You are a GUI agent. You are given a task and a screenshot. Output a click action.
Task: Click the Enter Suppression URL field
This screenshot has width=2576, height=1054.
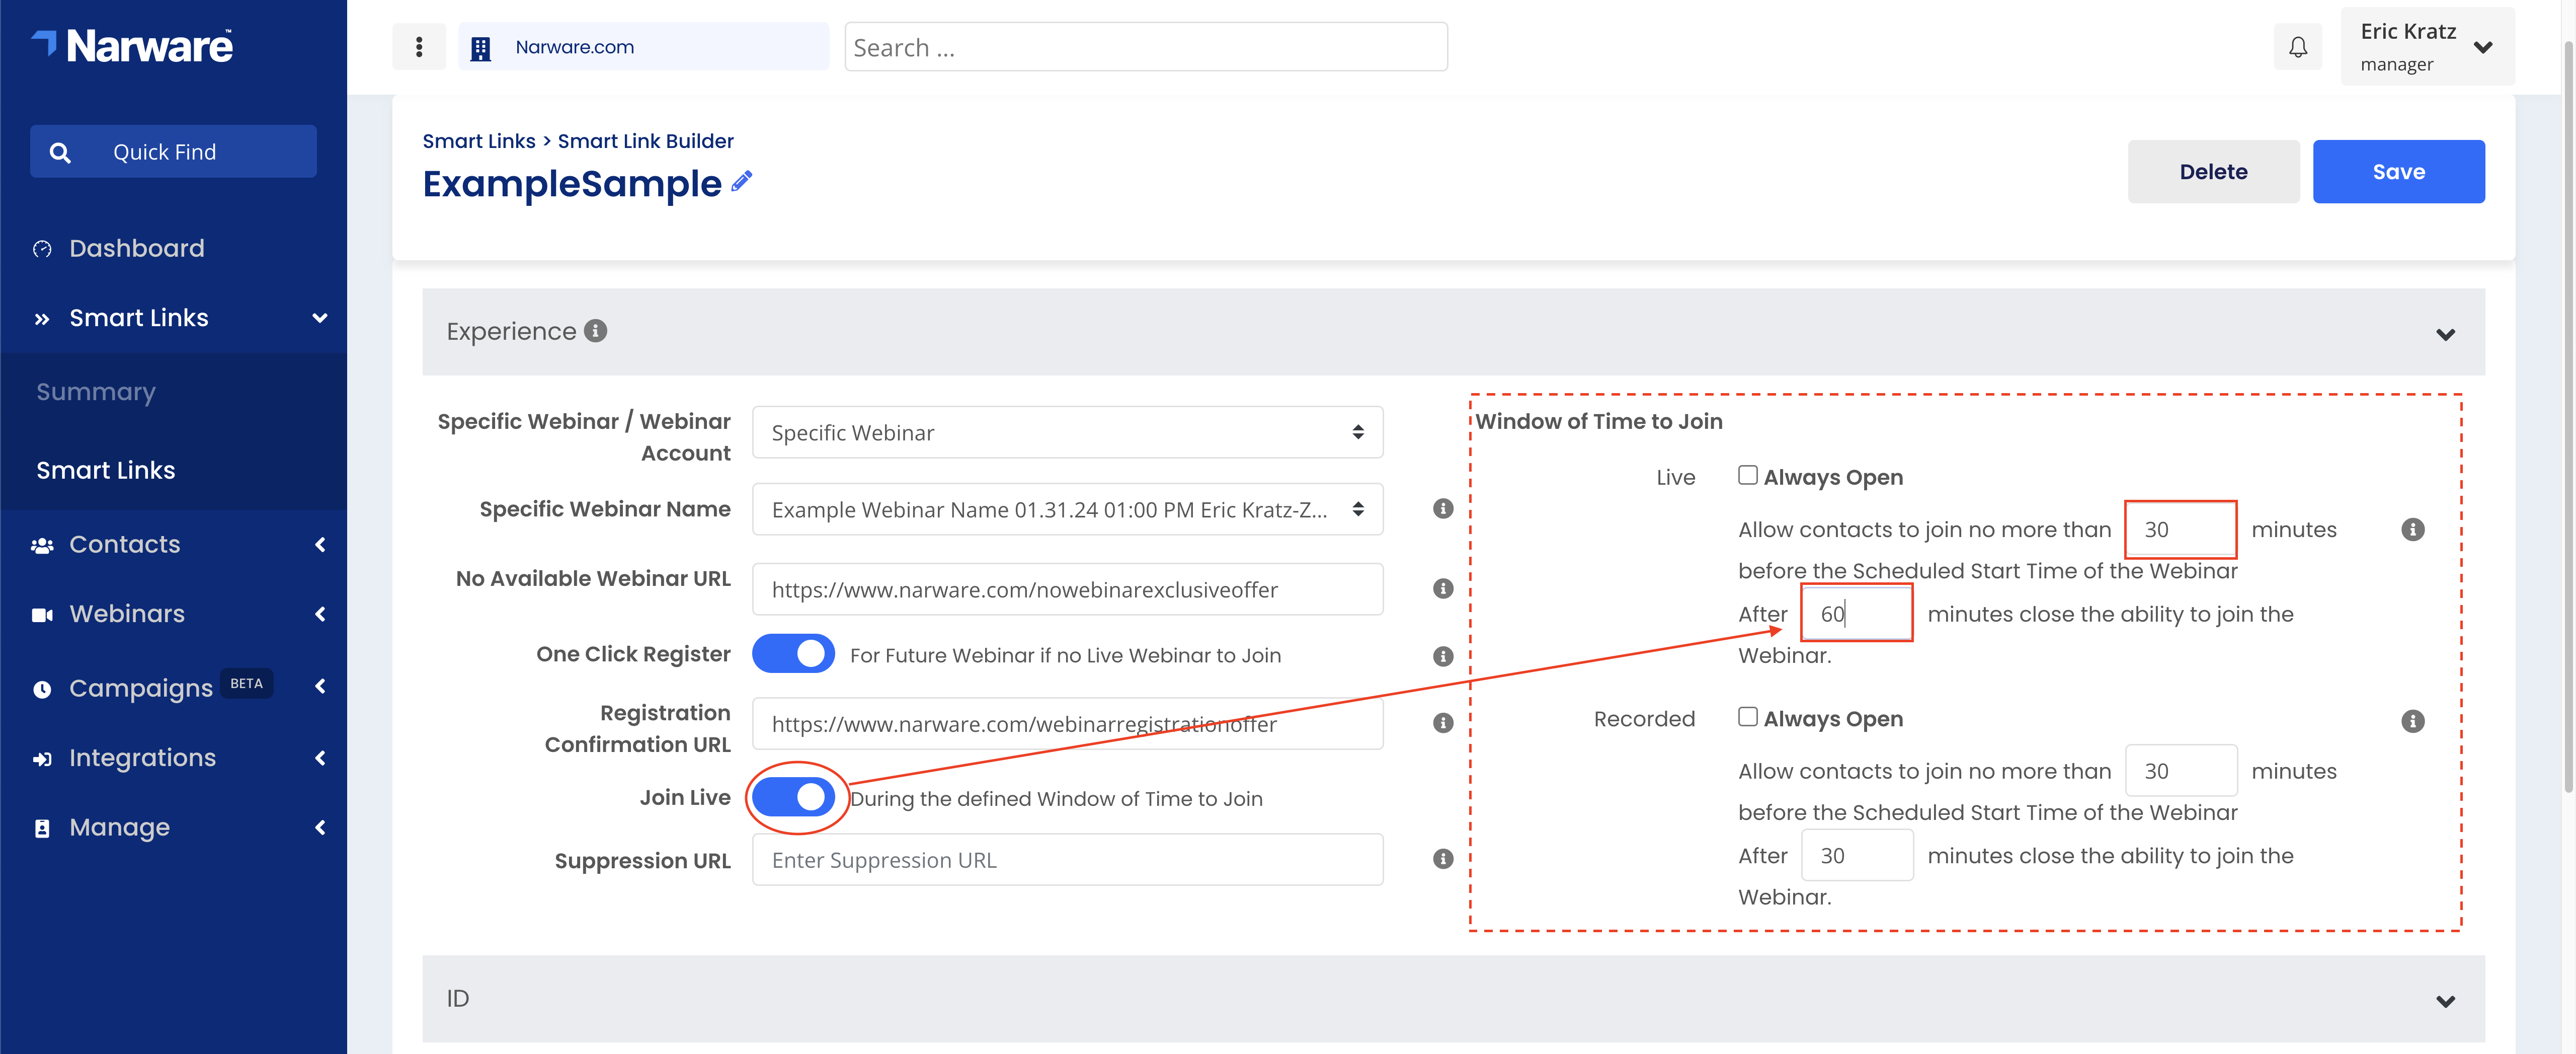pyautogui.click(x=1067, y=859)
